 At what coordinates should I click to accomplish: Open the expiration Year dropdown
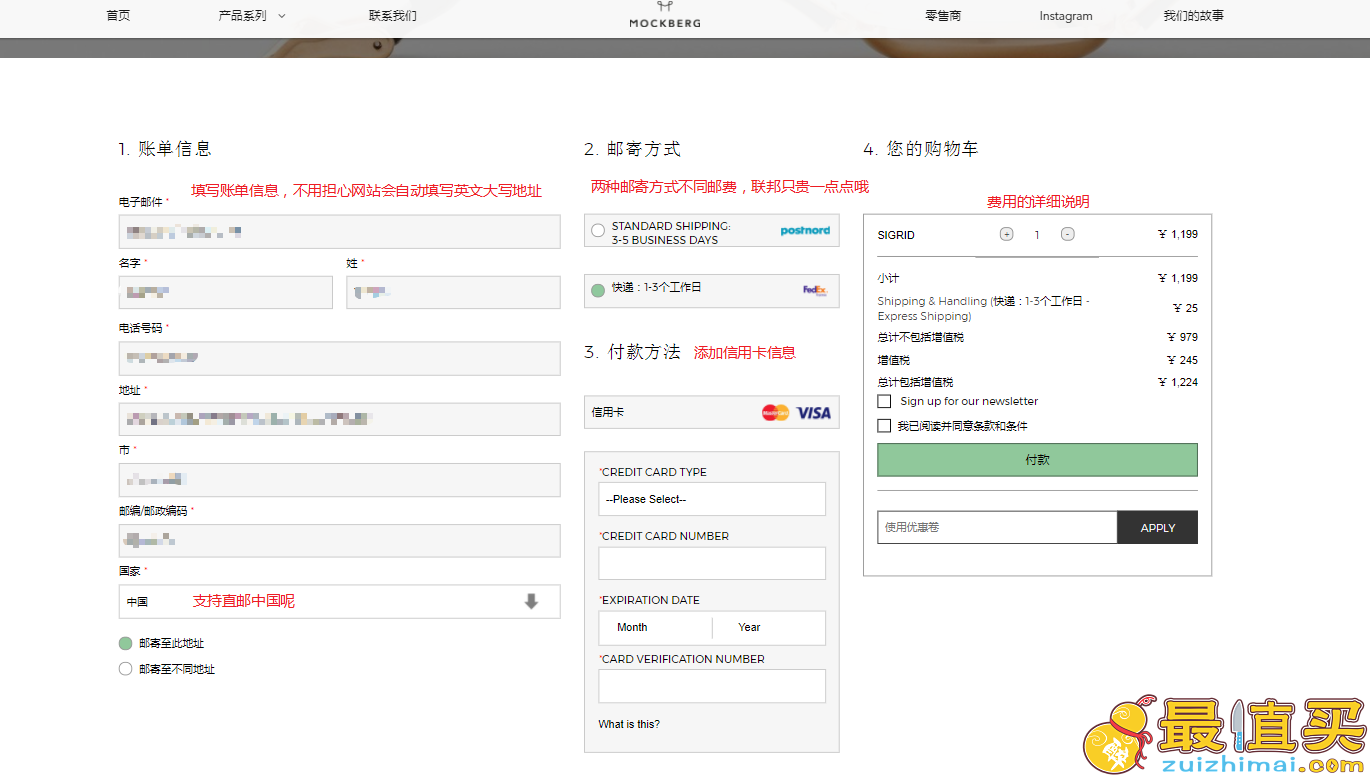click(x=769, y=628)
